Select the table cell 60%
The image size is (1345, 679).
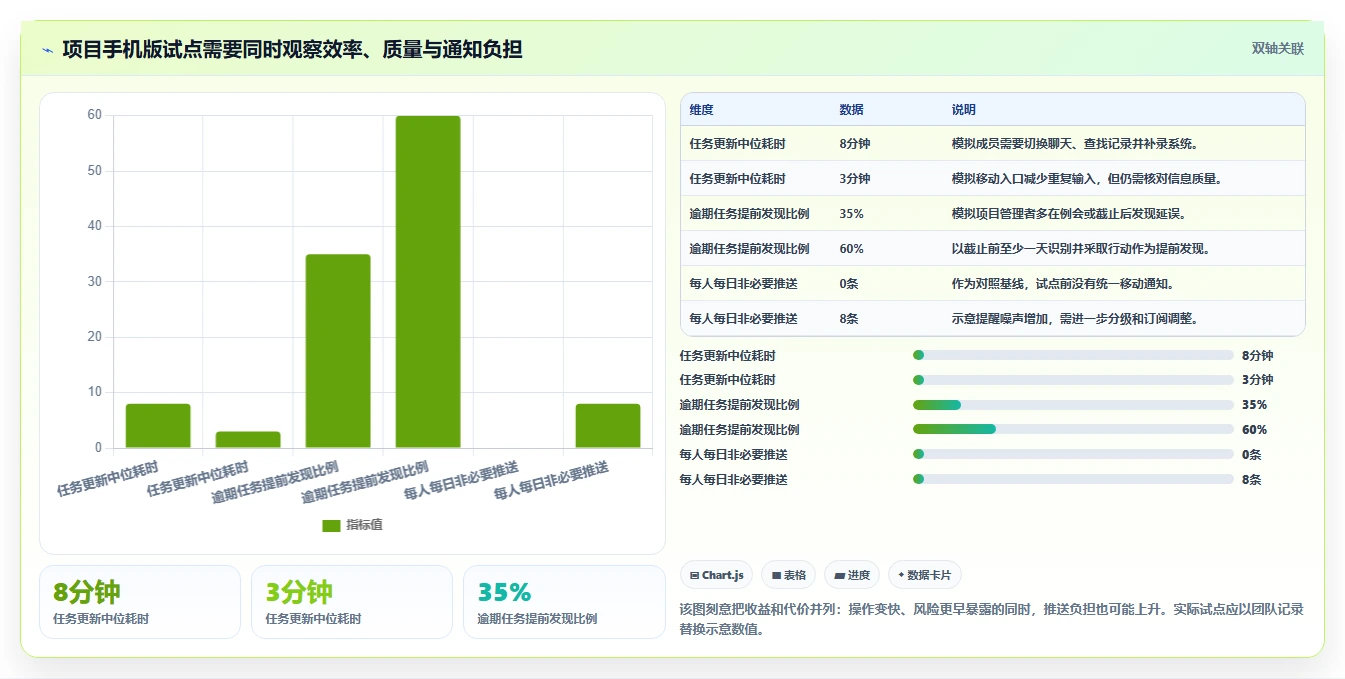click(852, 249)
